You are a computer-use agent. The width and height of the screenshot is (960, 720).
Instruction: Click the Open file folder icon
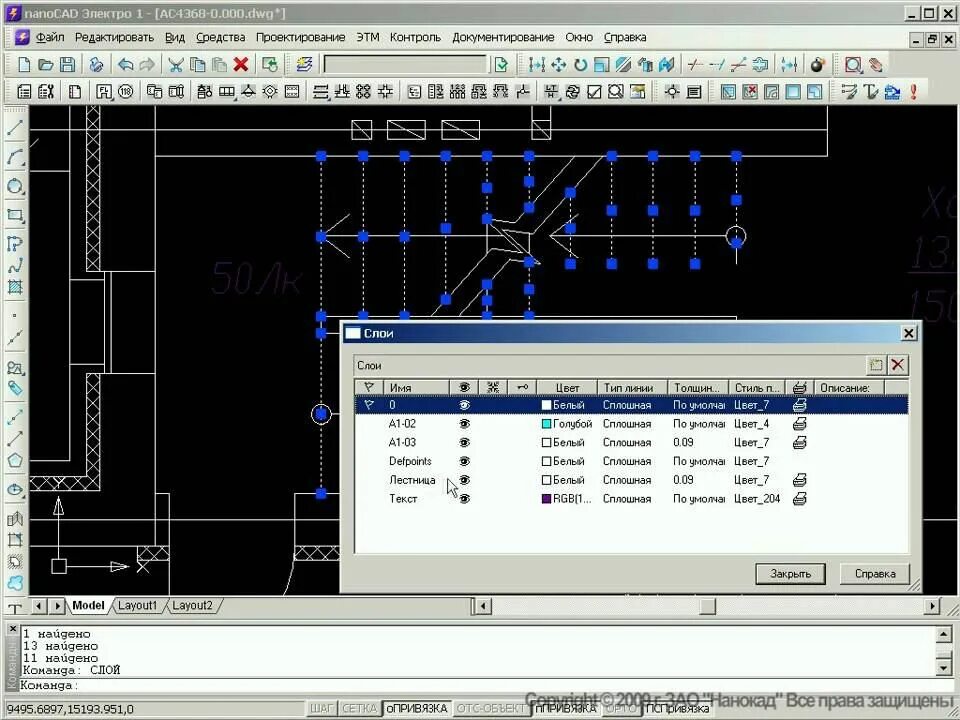(45, 64)
